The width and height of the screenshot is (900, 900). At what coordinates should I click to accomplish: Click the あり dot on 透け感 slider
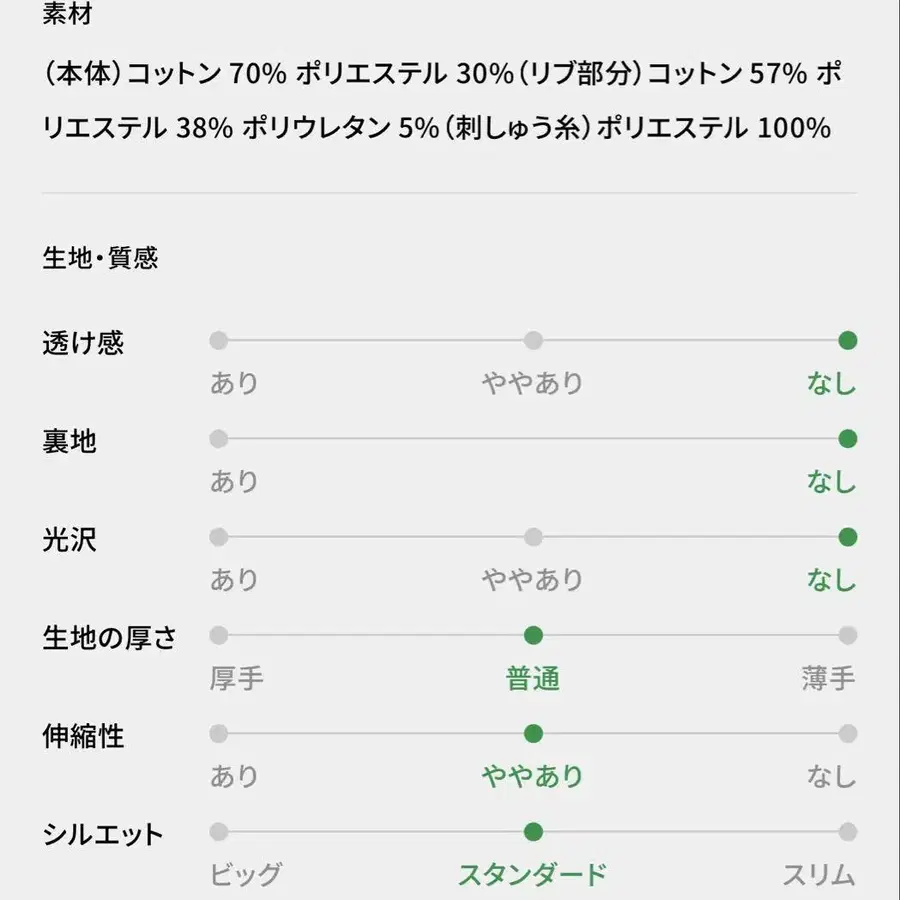pyautogui.click(x=219, y=340)
